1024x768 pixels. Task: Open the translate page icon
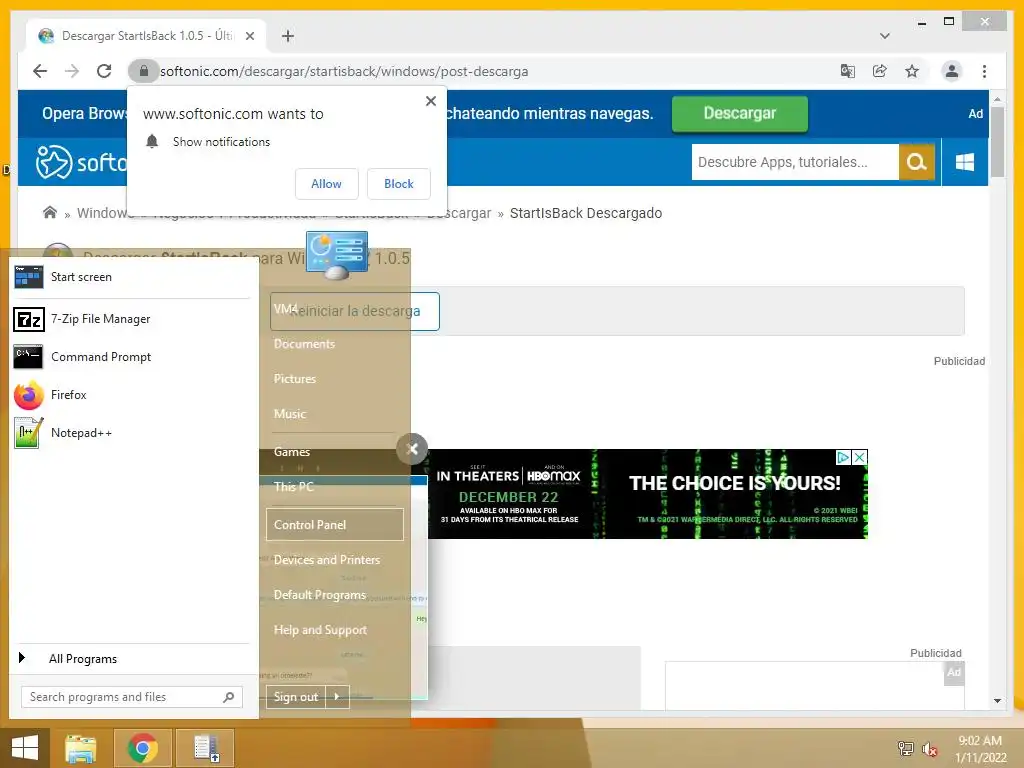coord(848,71)
